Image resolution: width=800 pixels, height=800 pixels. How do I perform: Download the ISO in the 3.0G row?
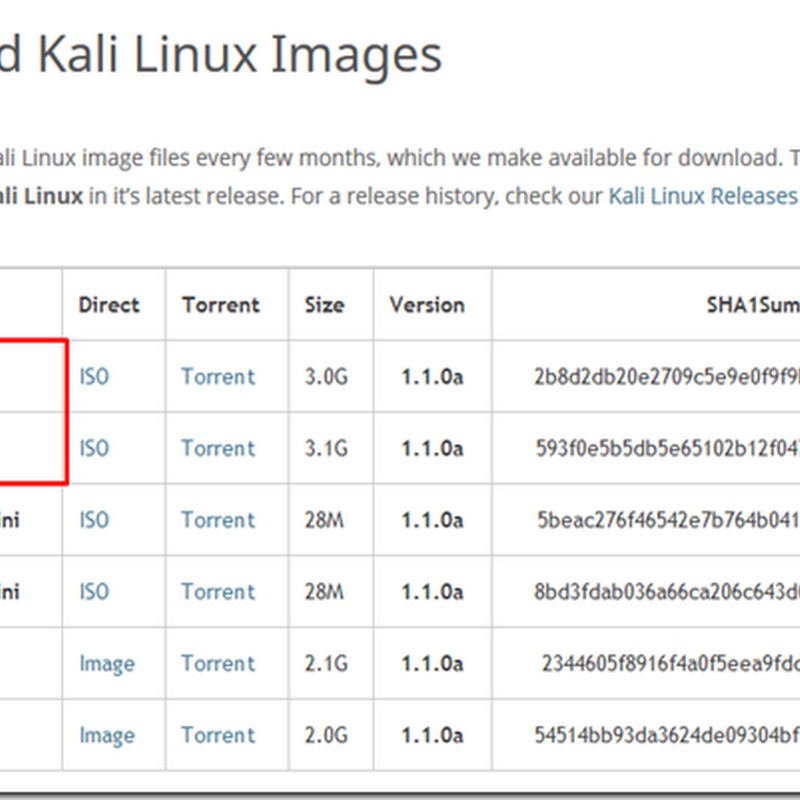(x=94, y=377)
